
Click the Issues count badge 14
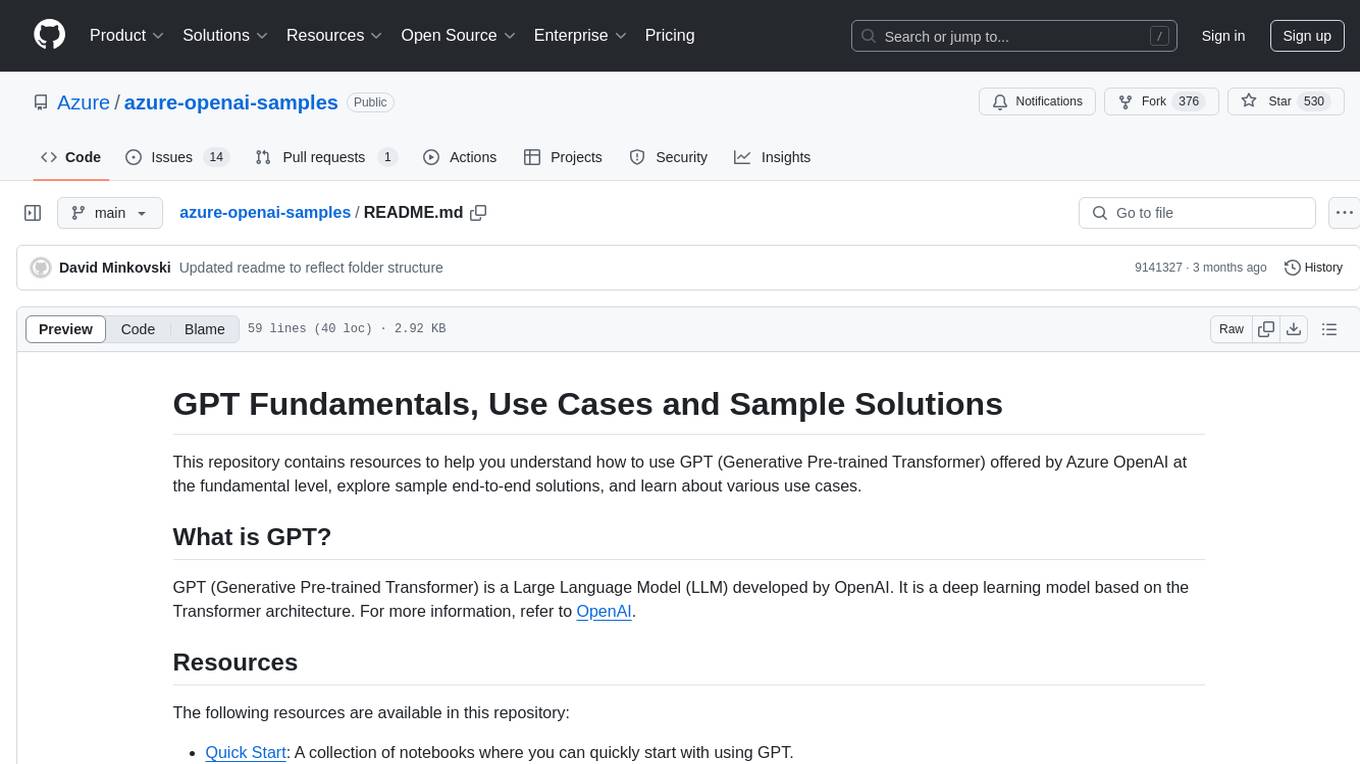tap(216, 157)
